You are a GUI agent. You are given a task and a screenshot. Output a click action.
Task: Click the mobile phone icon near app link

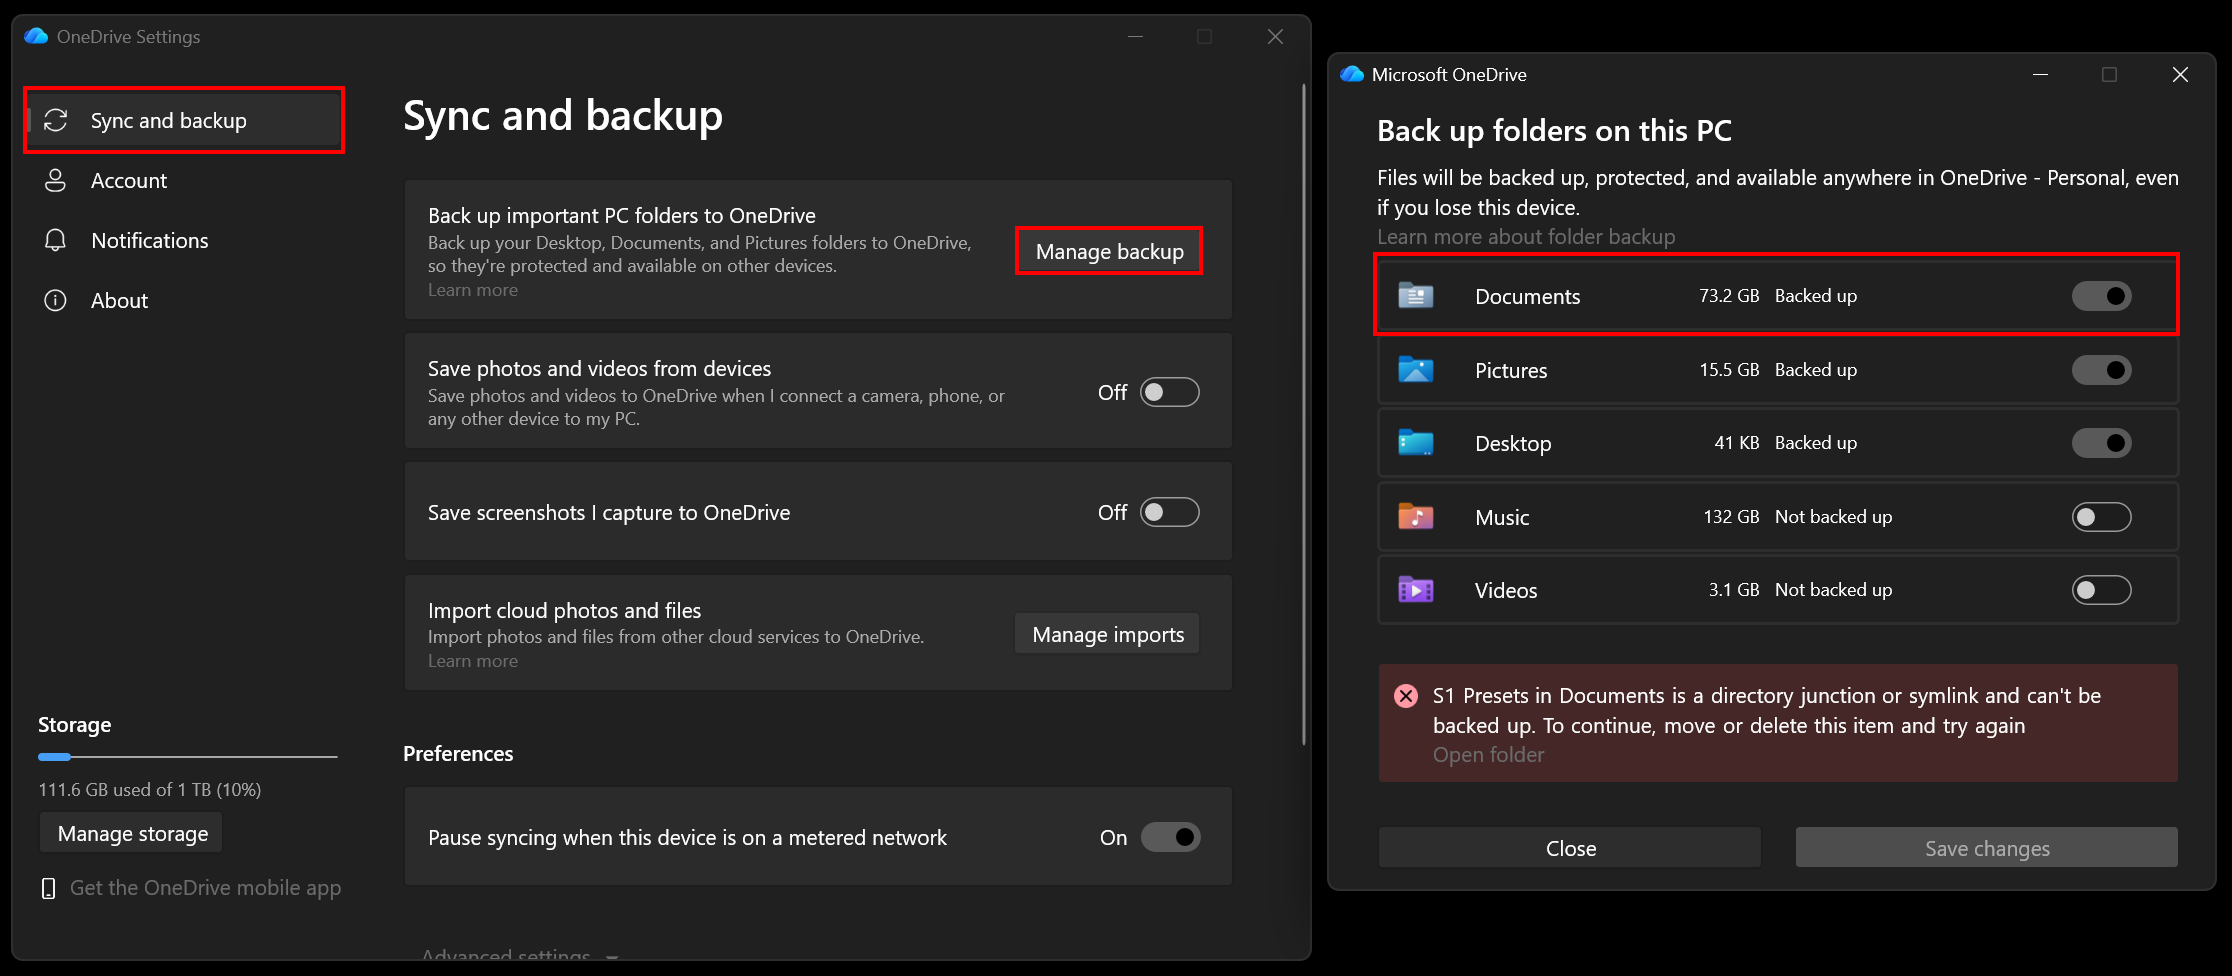tap(48, 888)
